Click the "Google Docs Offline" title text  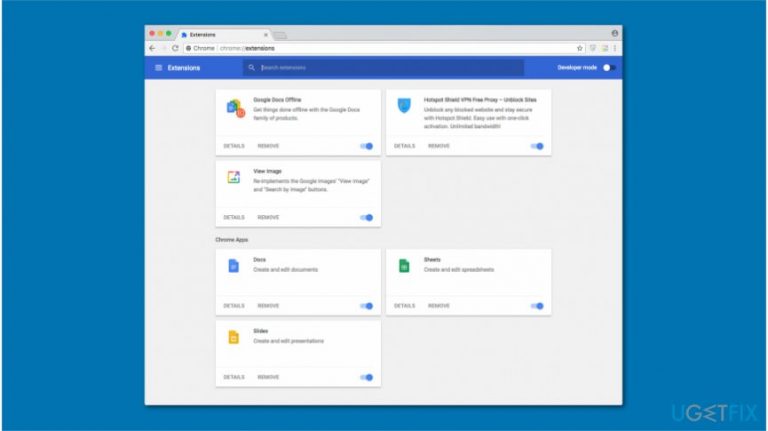[277, 100]
